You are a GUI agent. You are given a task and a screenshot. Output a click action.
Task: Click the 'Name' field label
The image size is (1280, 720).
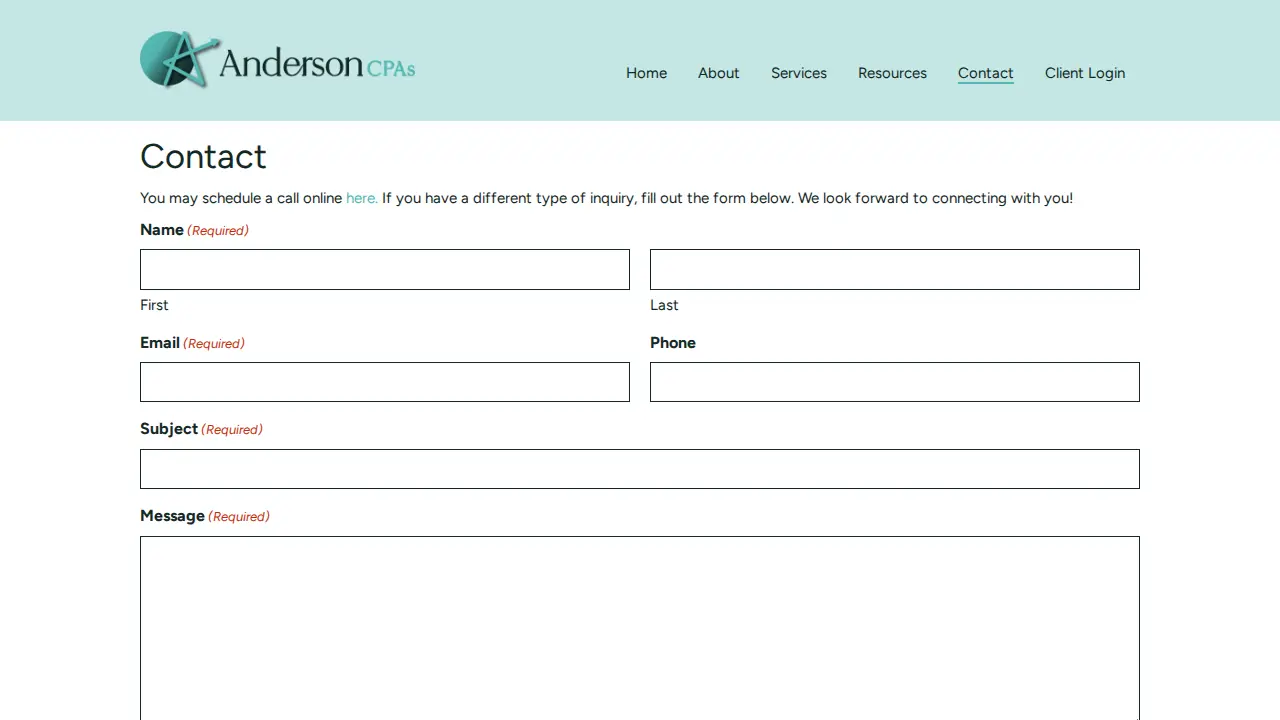coord(162,230)
